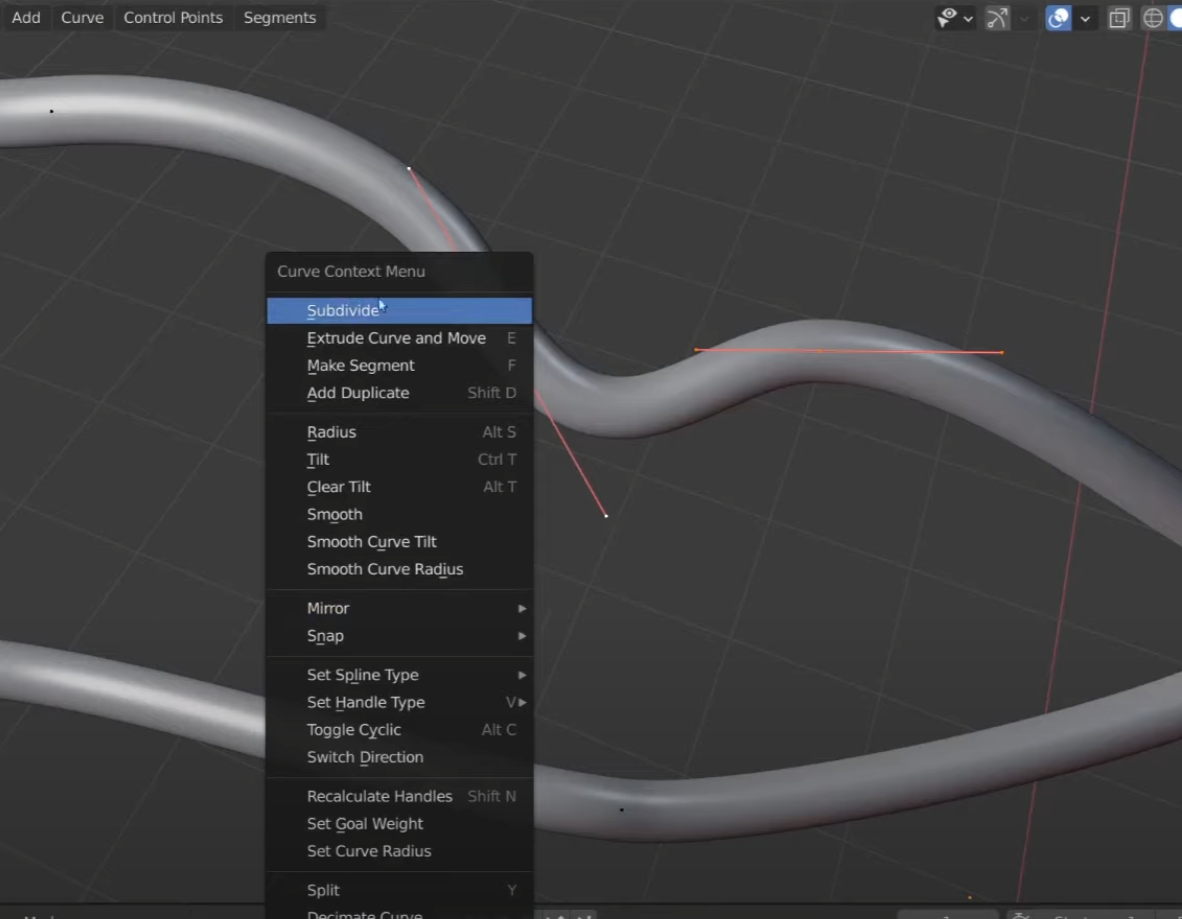This screenshot has height=919, width=1182.
Task: Open the Set Handle Type submenu
Action: coord(399,702)
